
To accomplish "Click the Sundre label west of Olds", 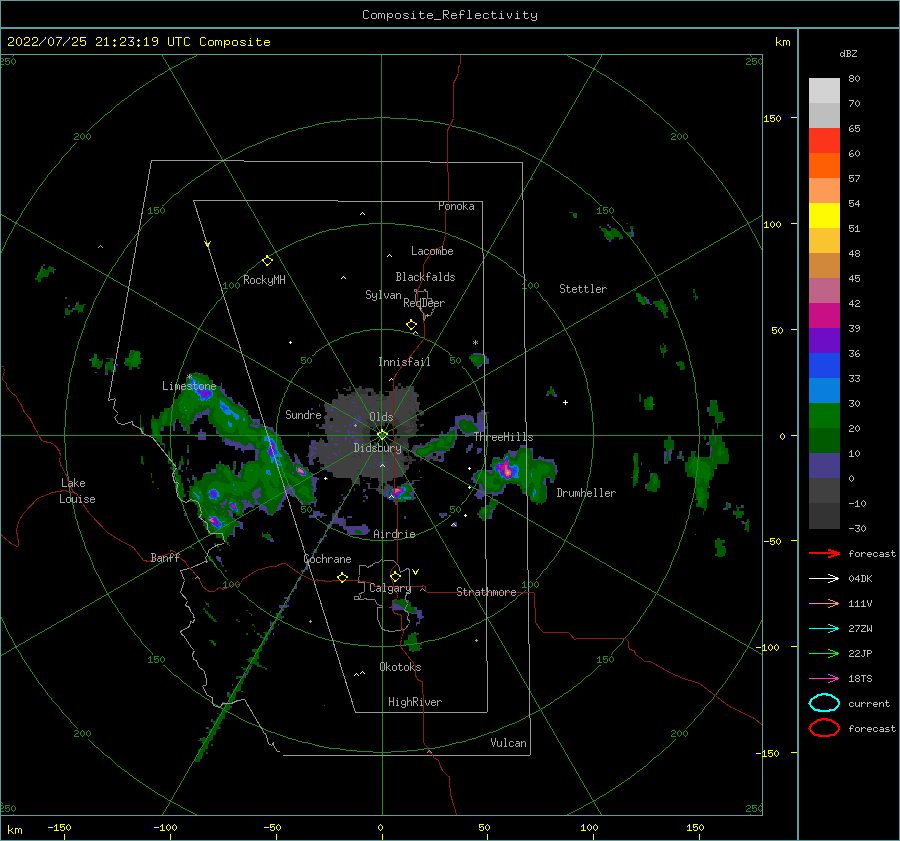I will coord(303,414).
